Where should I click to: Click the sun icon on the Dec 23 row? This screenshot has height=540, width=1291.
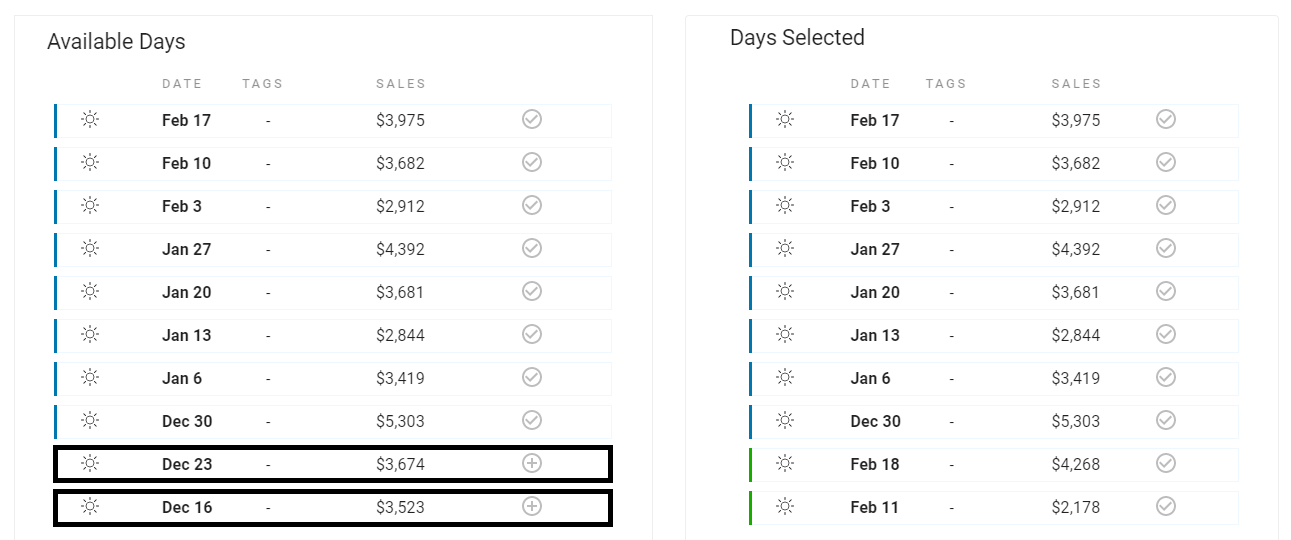pos(90,464)
